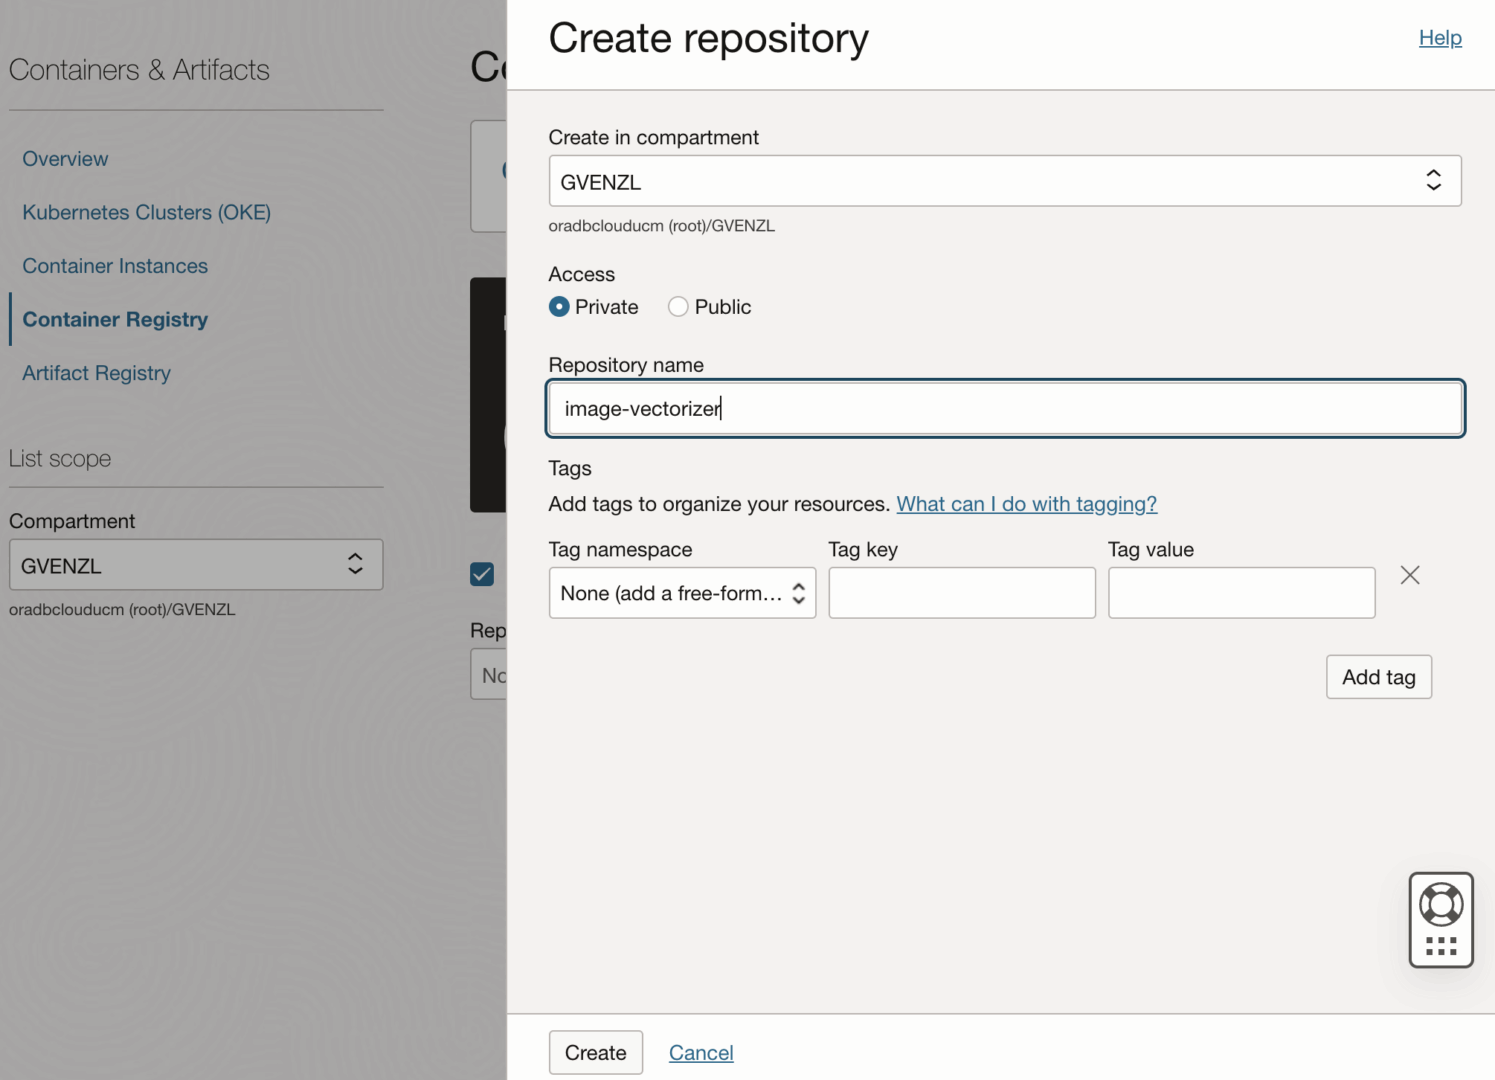
Task: Cancel the repository creation
Action: pos(700,1052)
